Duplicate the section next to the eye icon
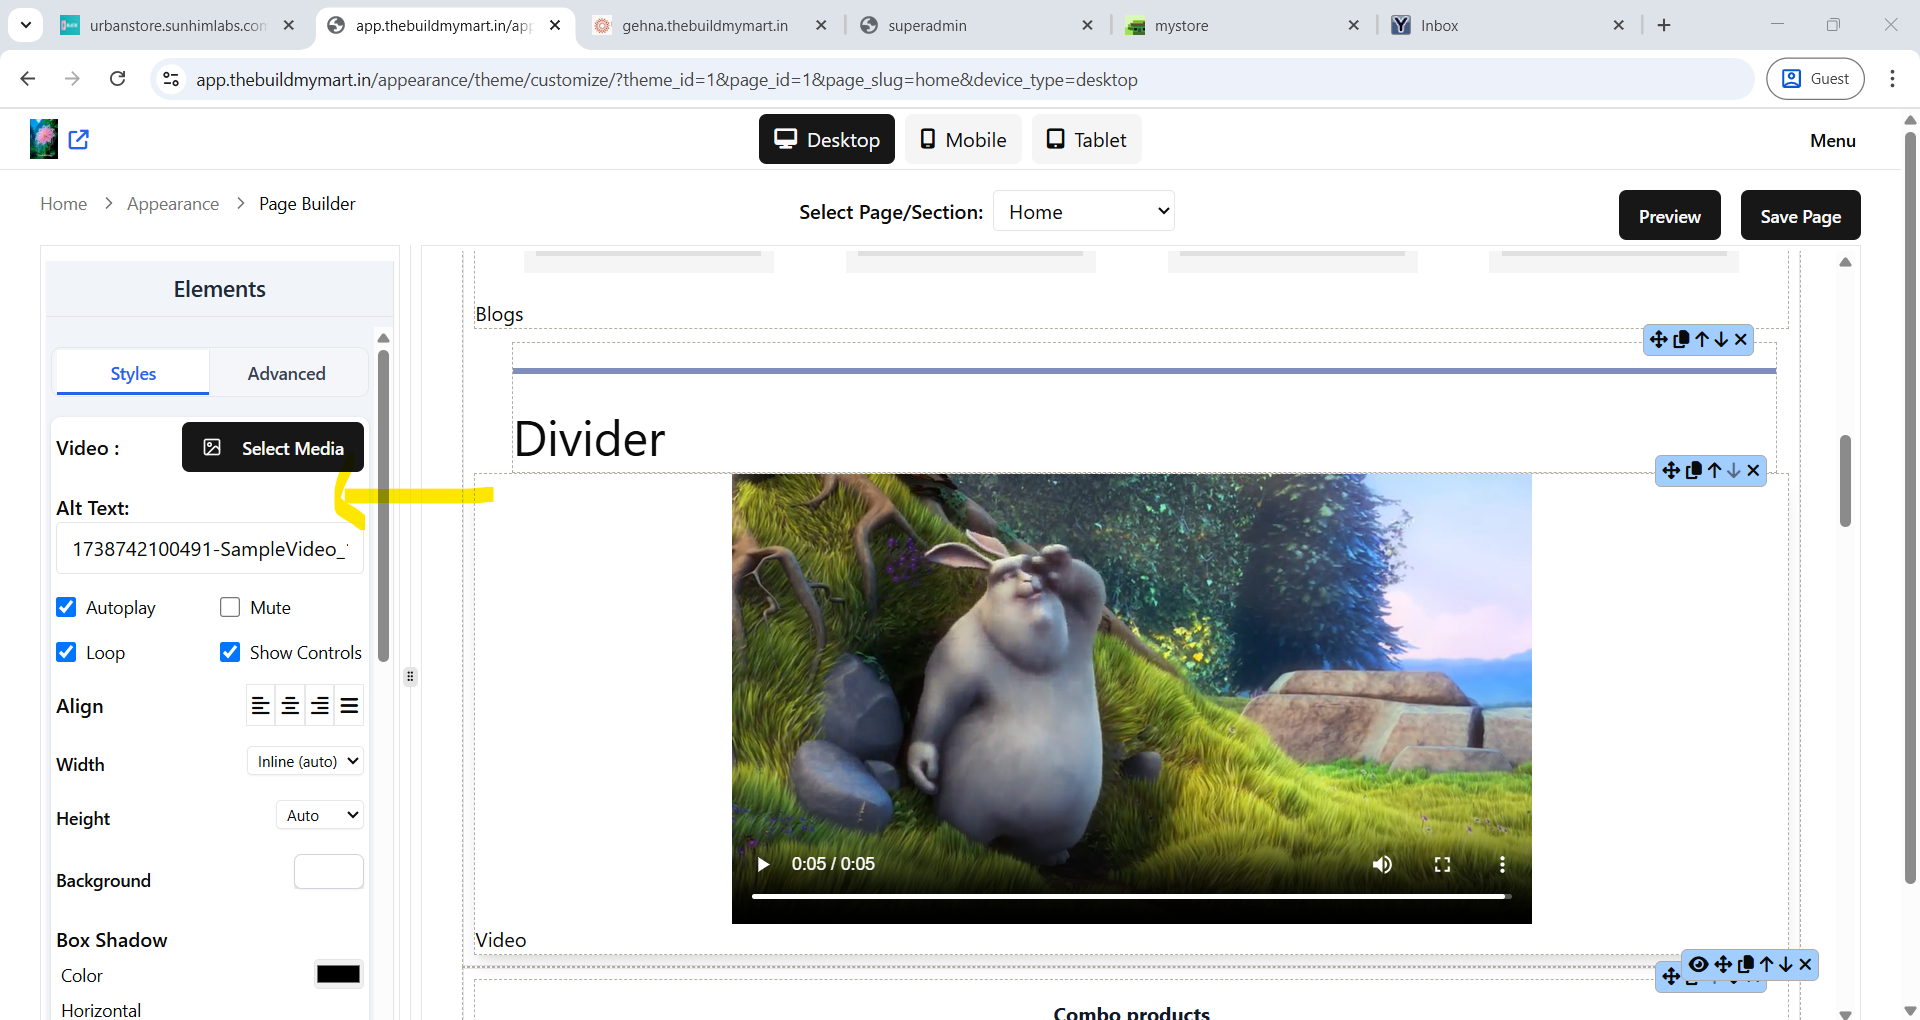Viewport: 1920px width, 1020px height. 1746,964
